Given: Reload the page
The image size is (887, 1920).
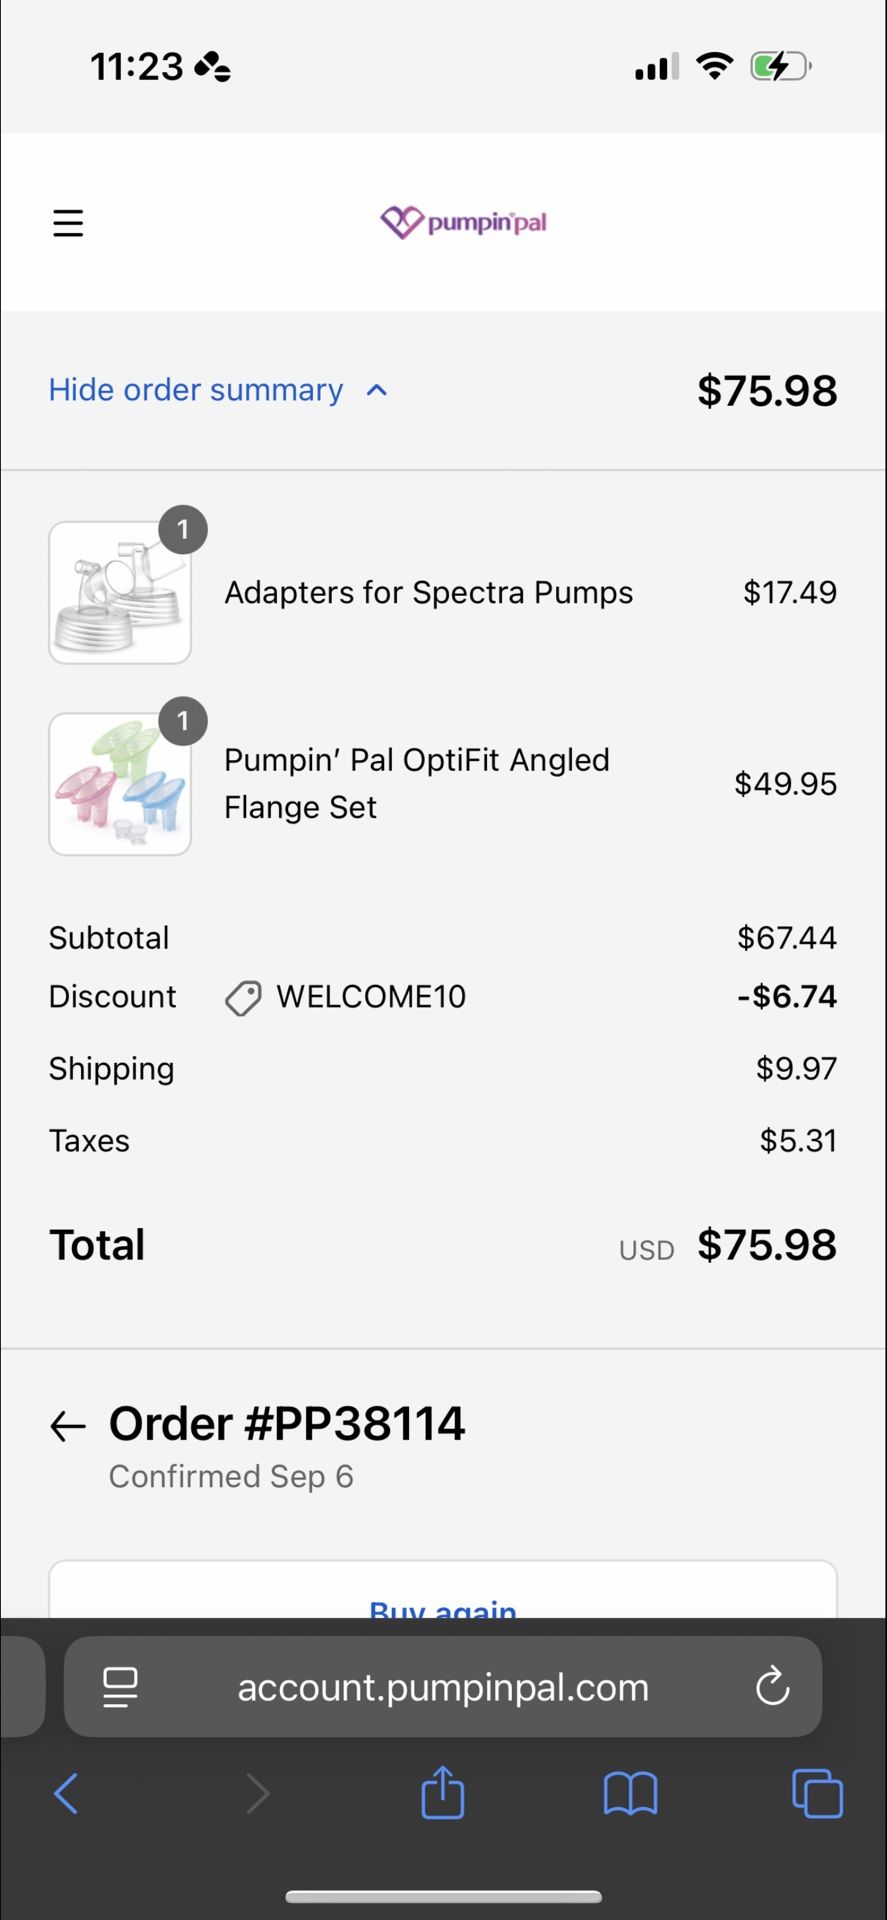Looking at the screenshot, I should click(772, 1687).
